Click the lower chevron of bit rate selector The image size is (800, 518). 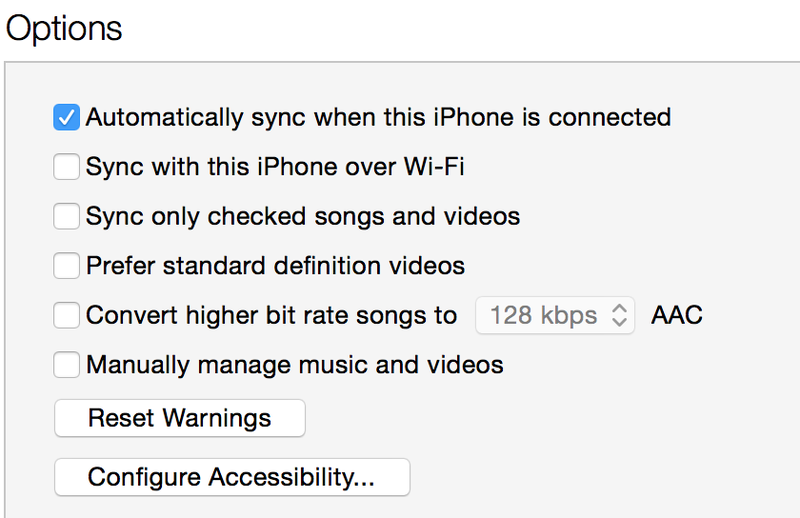pyautogui.click(x=619, y=322)
